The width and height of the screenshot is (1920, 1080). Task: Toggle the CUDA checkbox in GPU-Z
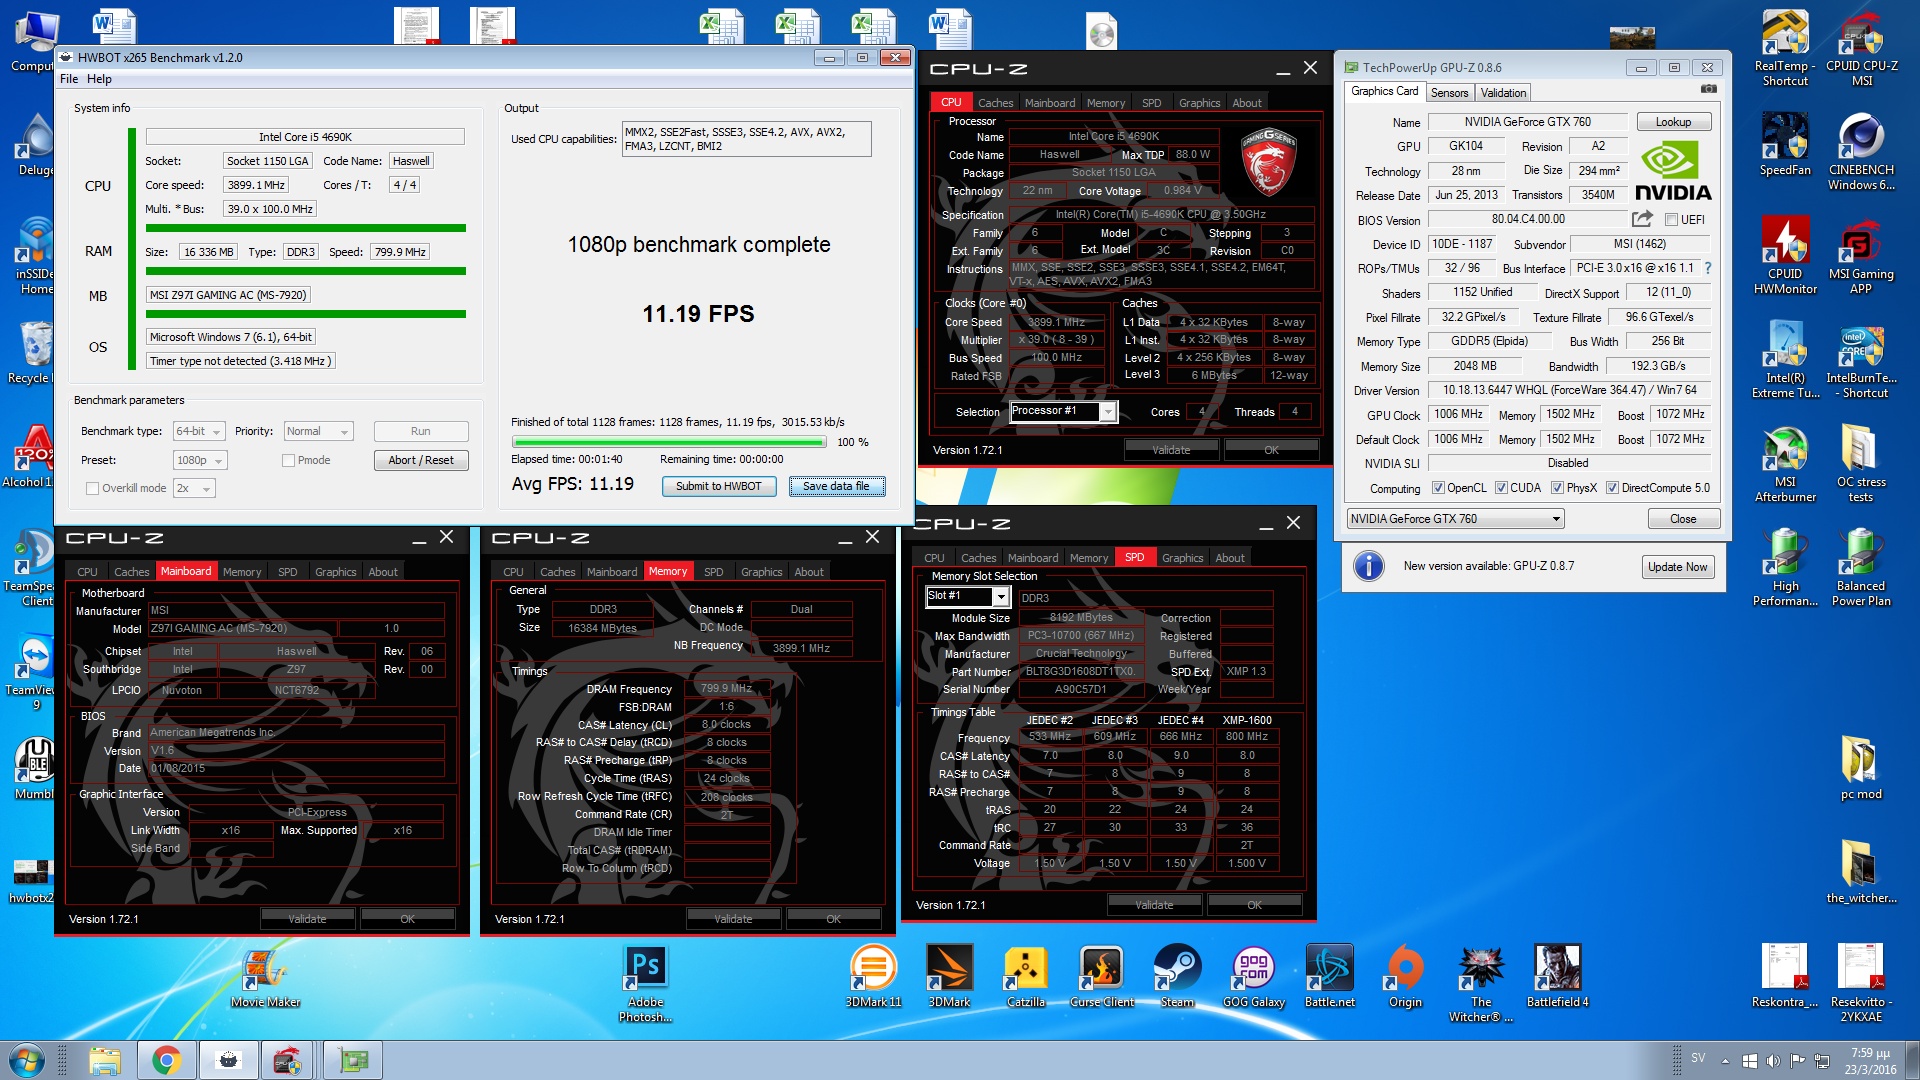click(1501, 488)
